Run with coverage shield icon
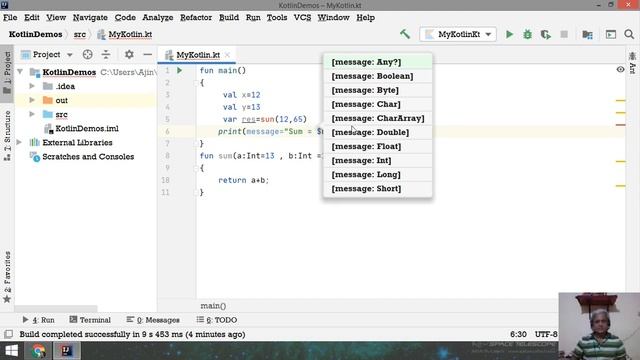 pyautogui.click(x=546, y=34)
